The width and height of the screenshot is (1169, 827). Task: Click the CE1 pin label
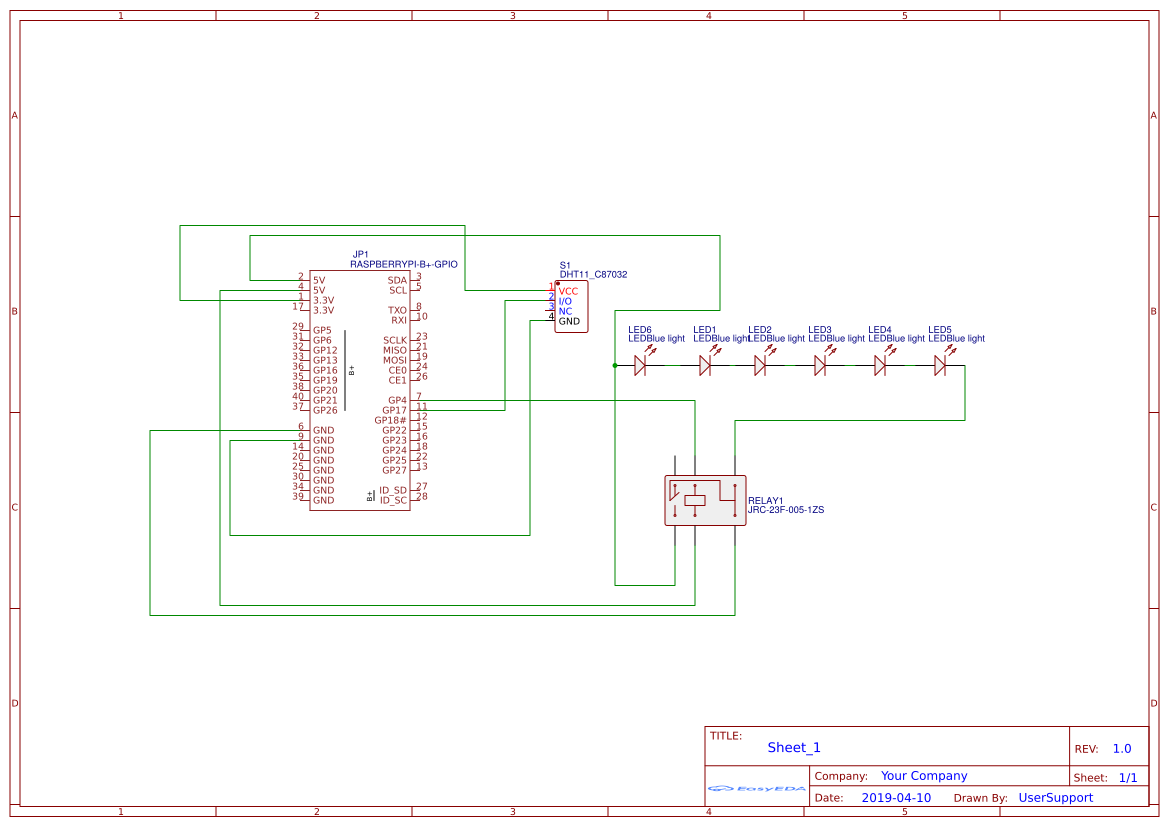(x=398, y=380)
